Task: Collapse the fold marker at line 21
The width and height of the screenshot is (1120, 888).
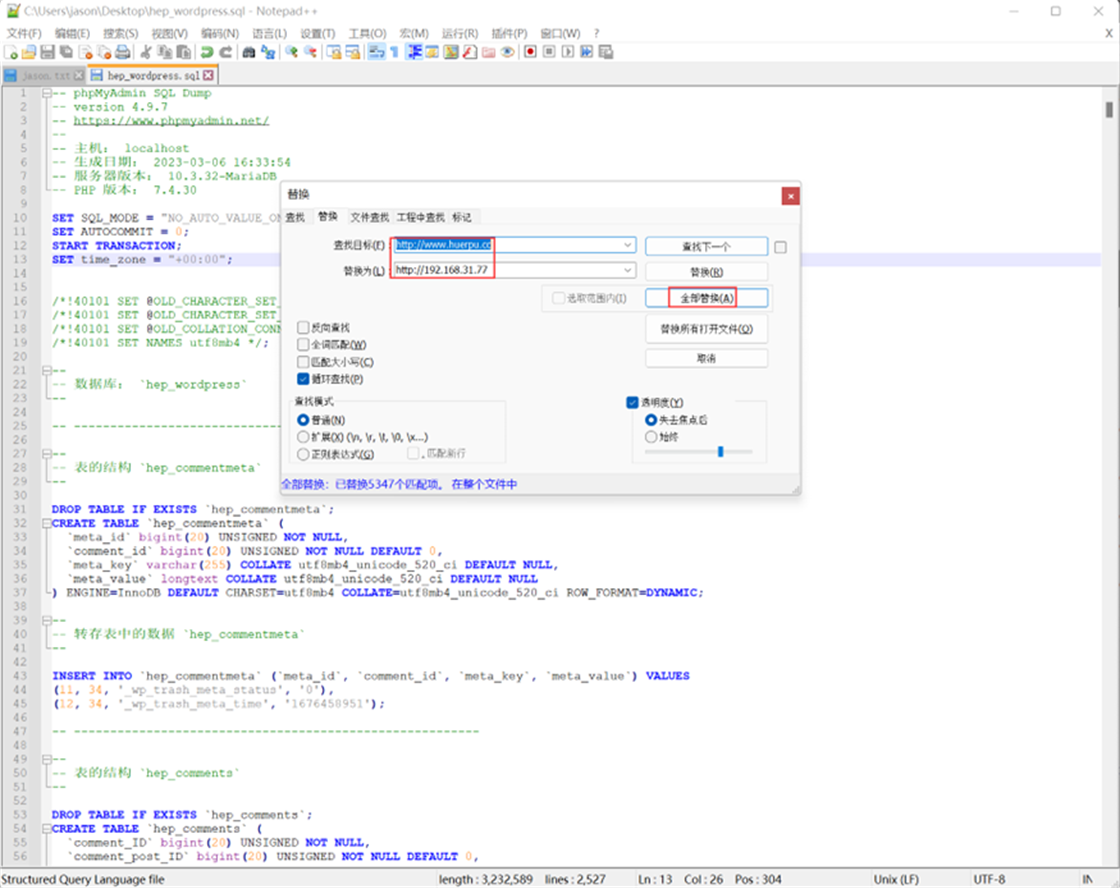Action: pyautogui.click(x=46, y=370)
